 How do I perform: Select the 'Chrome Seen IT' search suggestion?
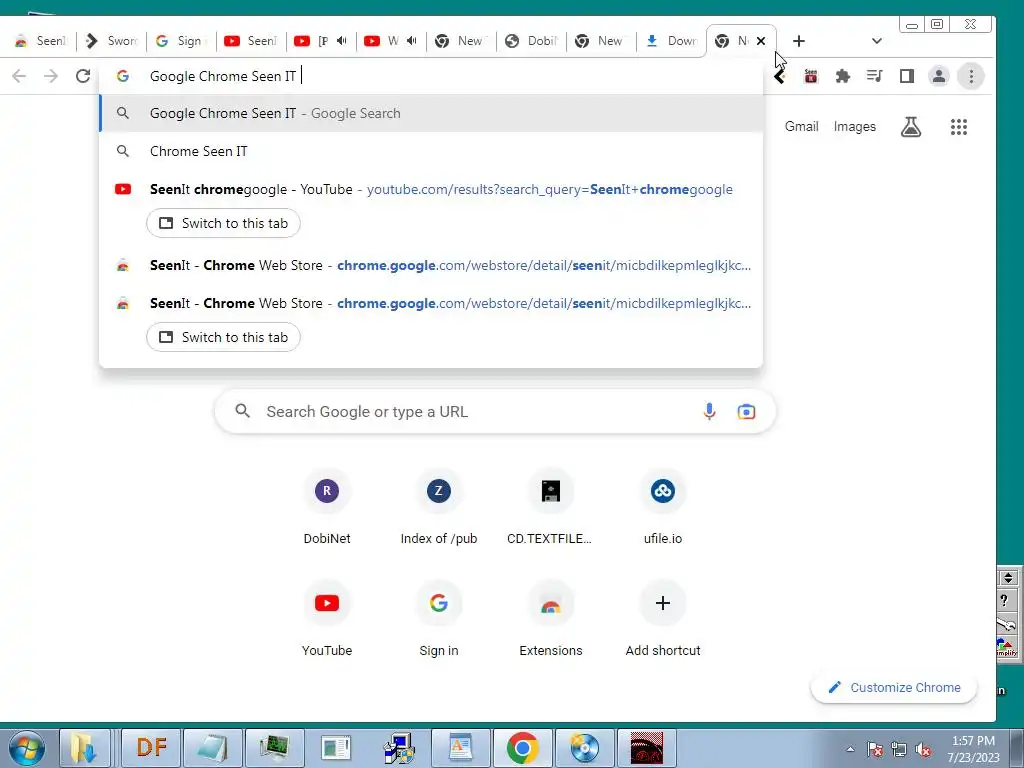[x=431, y=152]
